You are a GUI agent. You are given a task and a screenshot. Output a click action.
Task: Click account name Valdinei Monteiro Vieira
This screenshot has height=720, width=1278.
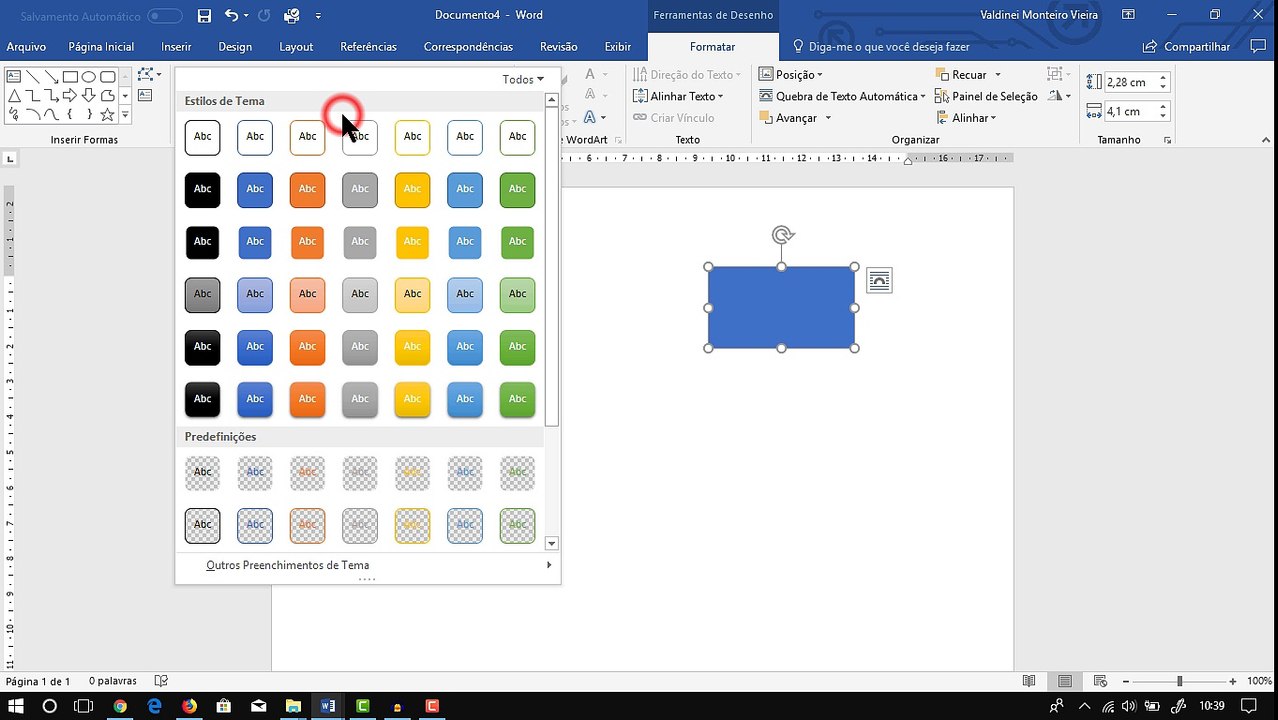(x=1039, y=15)
